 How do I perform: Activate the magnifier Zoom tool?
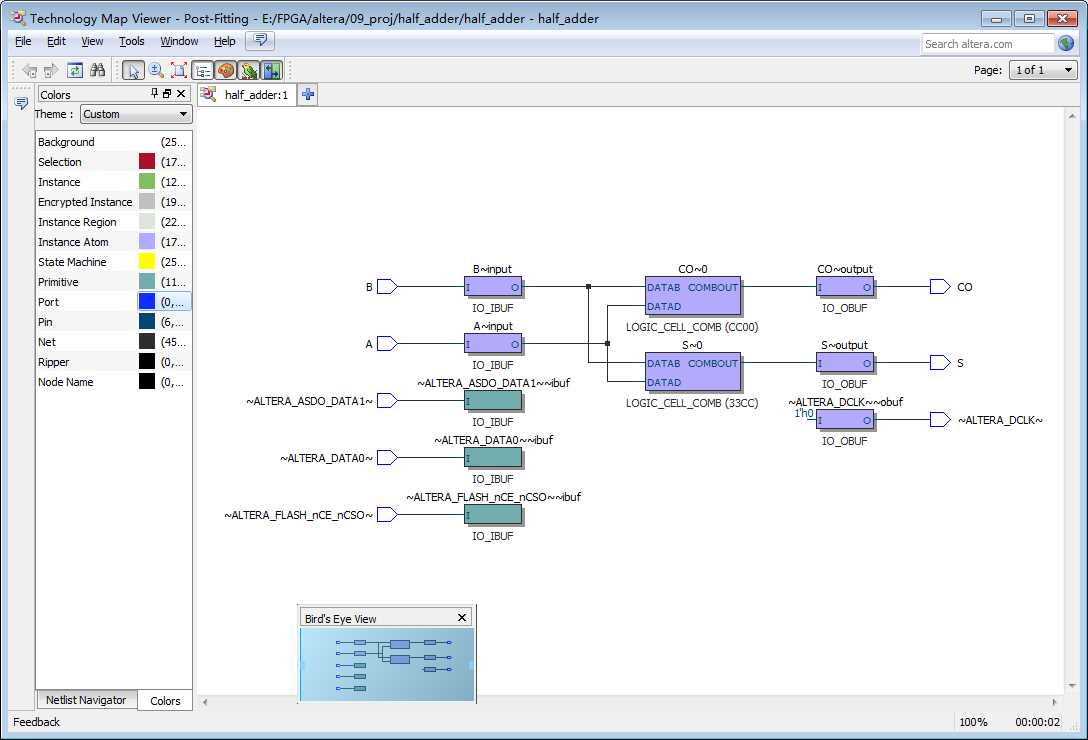pyautogui.click(x=156, y=70)
